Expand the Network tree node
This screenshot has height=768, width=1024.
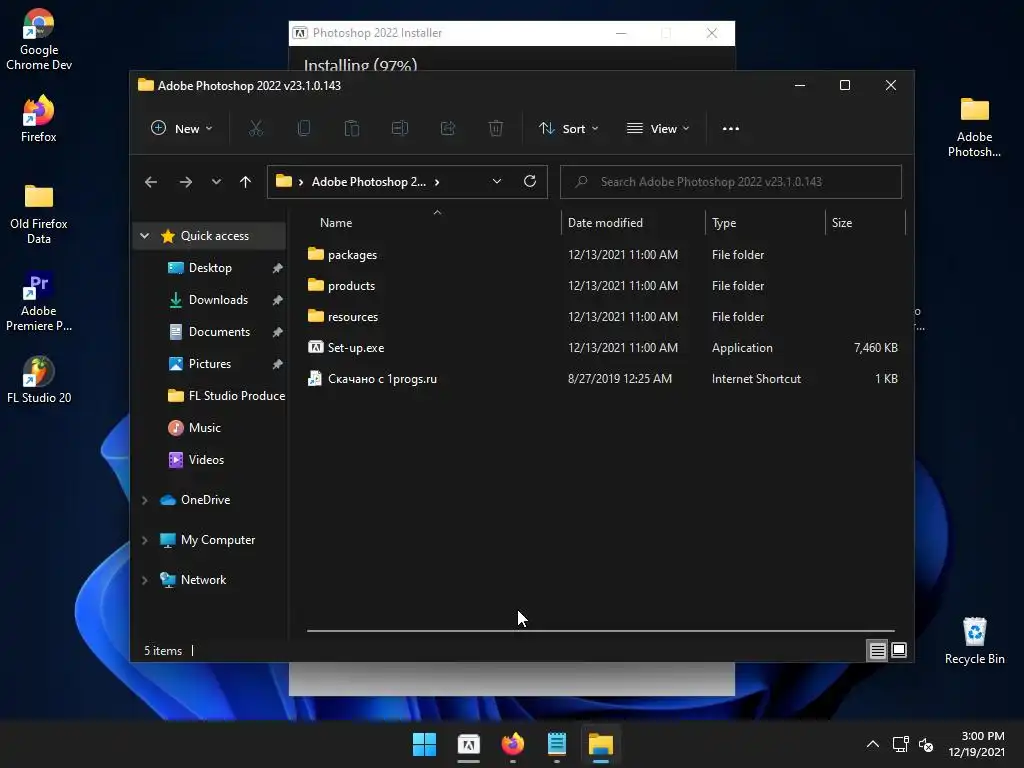tap(145, 580)
